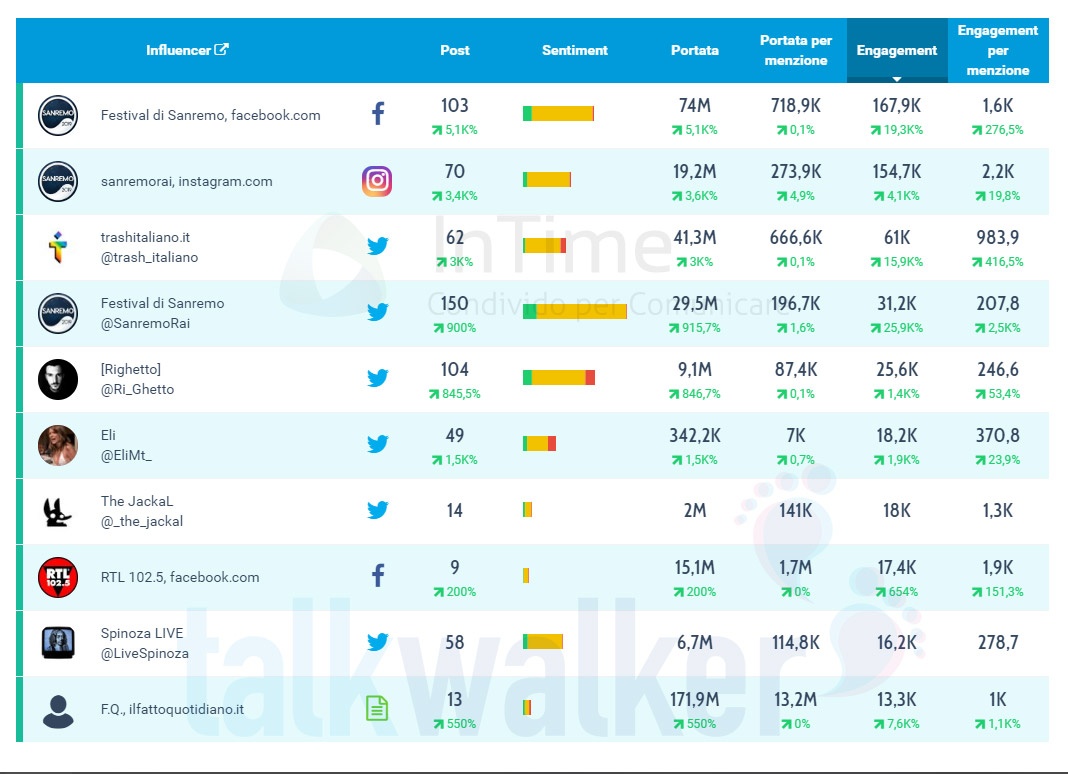This screenshot has height=774, width=1068.
Task: Sort by the Portata column header
Action: coord(695,50)
